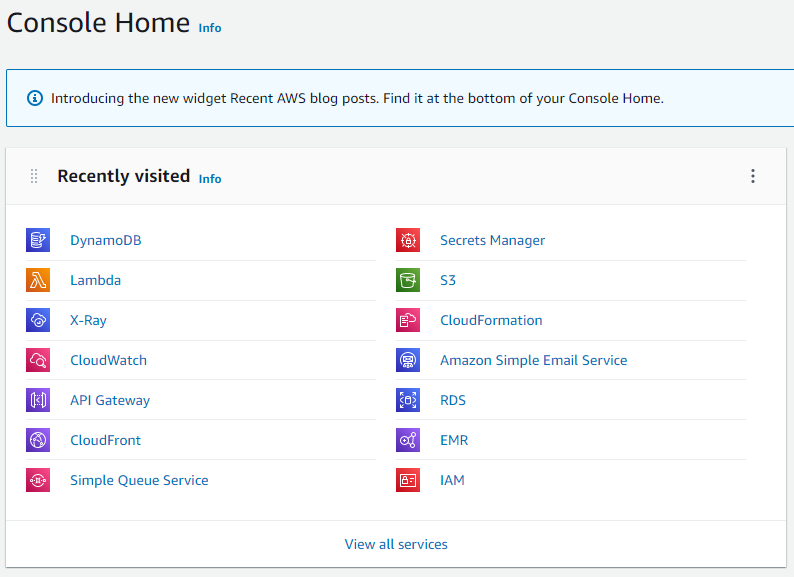Click the info icon in the announcement banner

click(35, 98)
